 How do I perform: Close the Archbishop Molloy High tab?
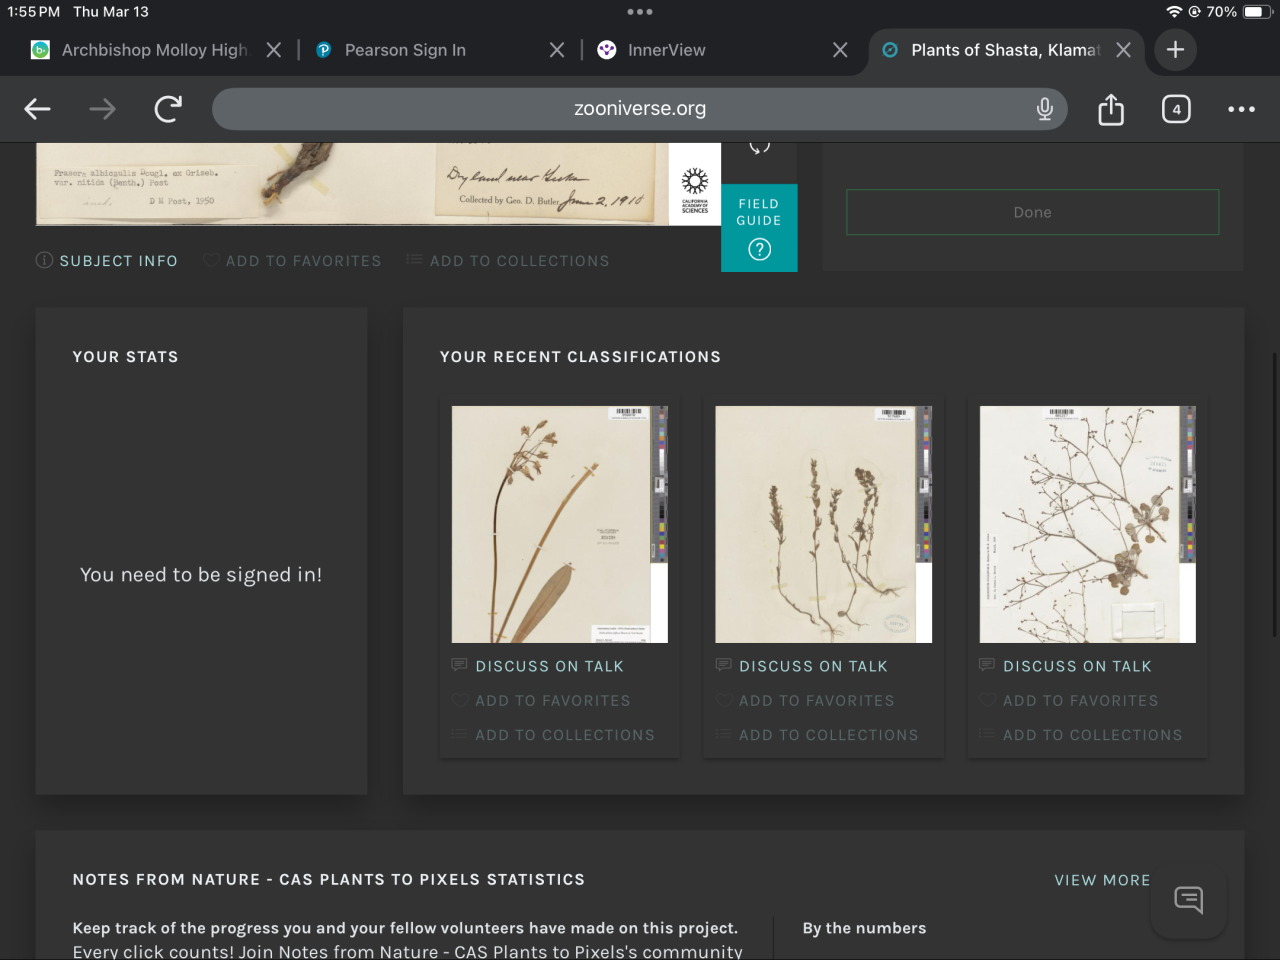click(273, 50)
